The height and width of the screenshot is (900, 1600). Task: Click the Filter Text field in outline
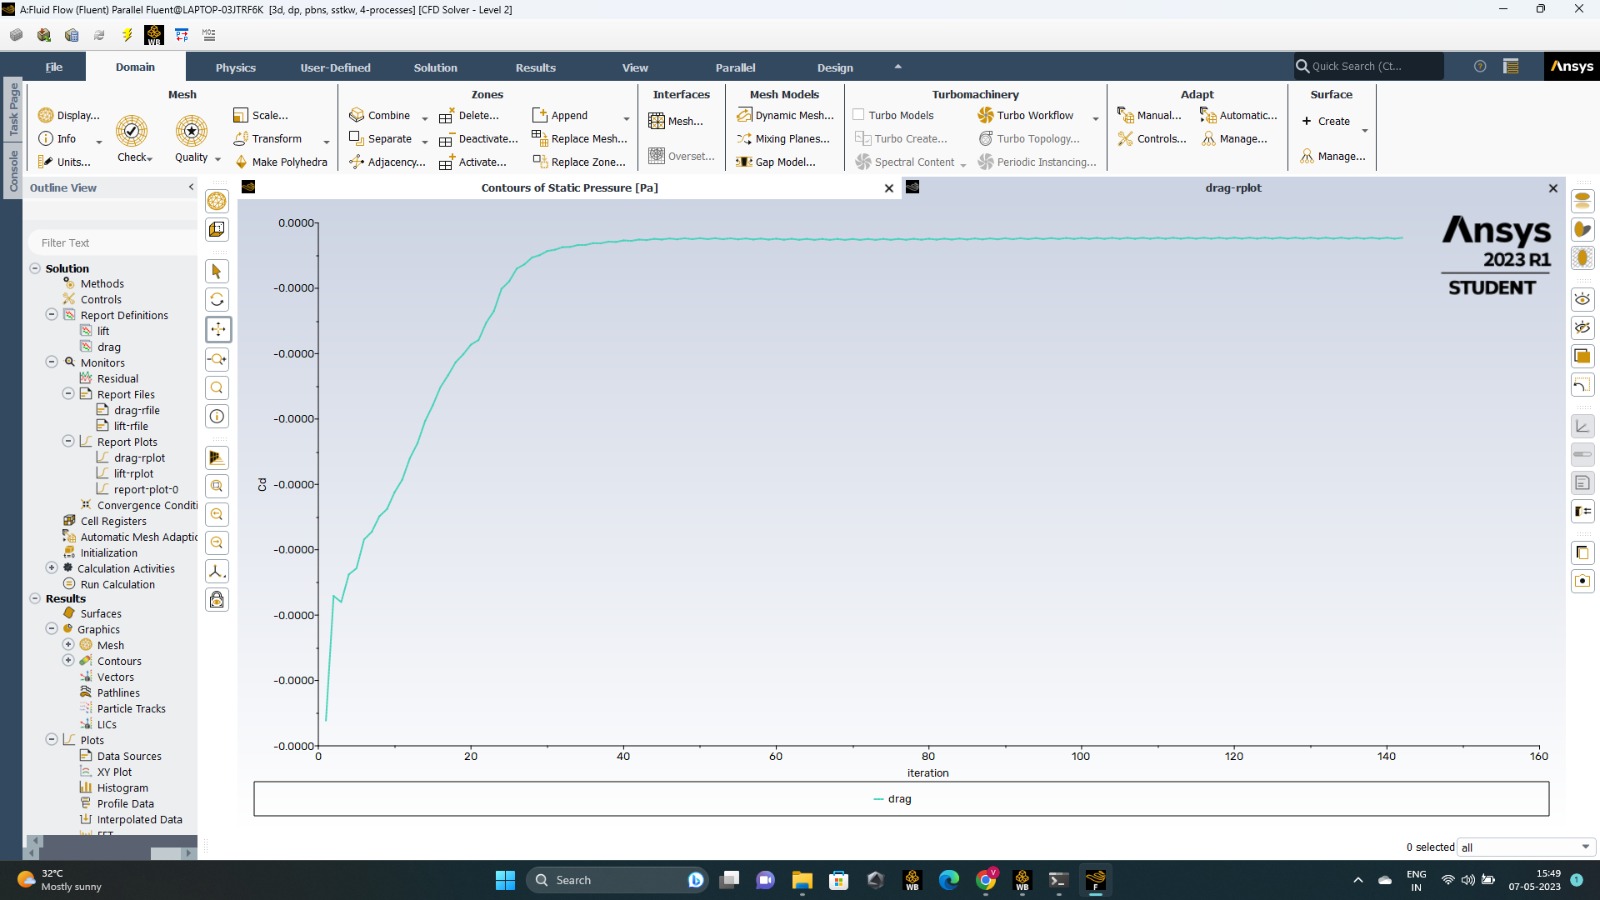pos(112,243)
